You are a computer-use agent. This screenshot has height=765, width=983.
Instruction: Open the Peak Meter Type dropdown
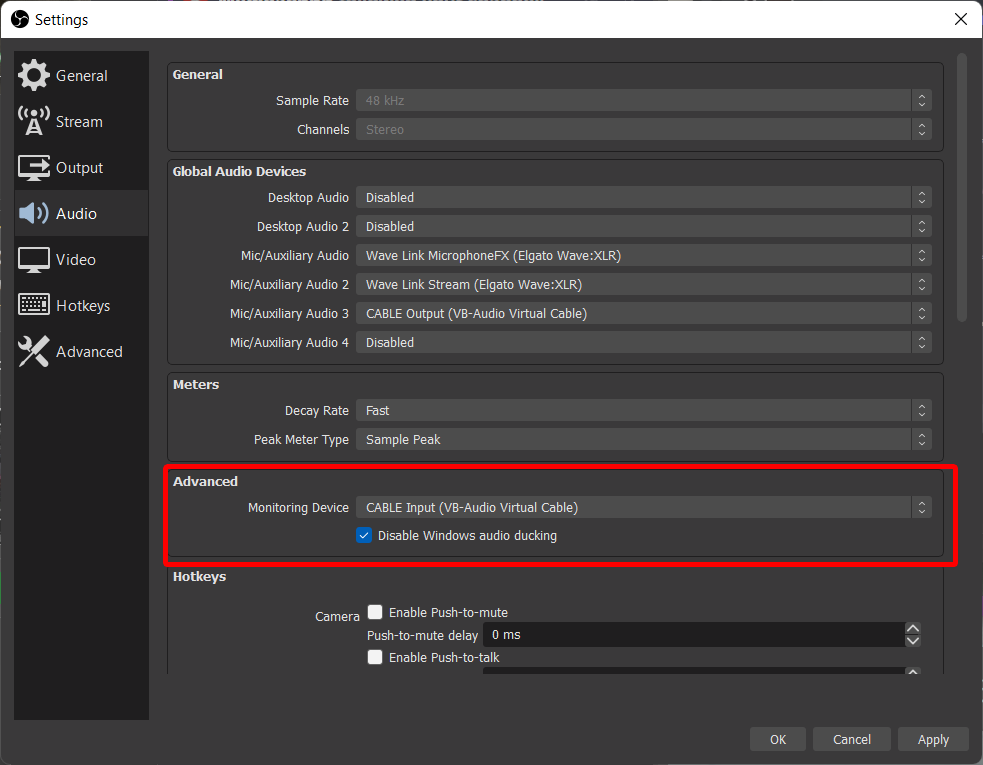pos(644,440)
